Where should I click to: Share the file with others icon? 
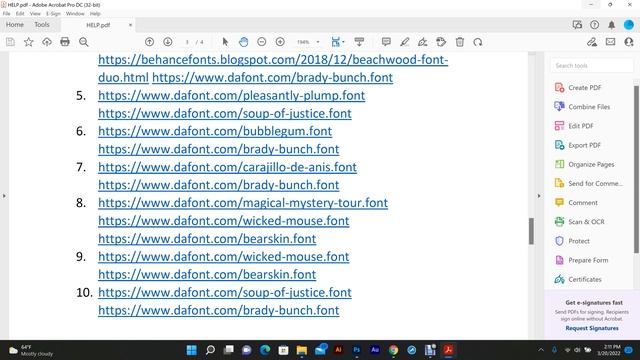tap(629, 42)
